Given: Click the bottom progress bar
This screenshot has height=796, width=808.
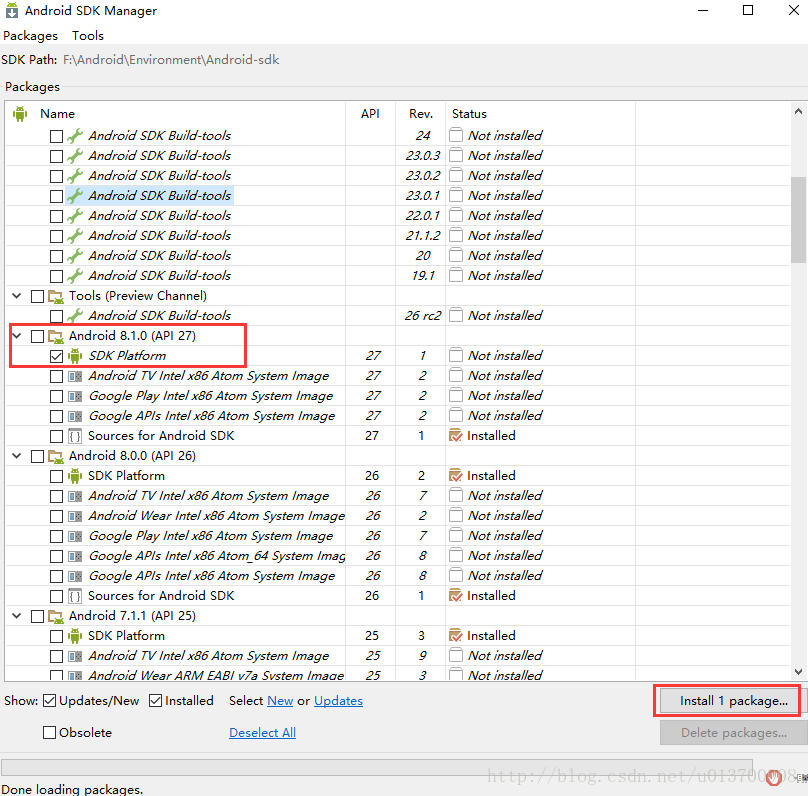Looking at the screenshot, I should 377,767.
